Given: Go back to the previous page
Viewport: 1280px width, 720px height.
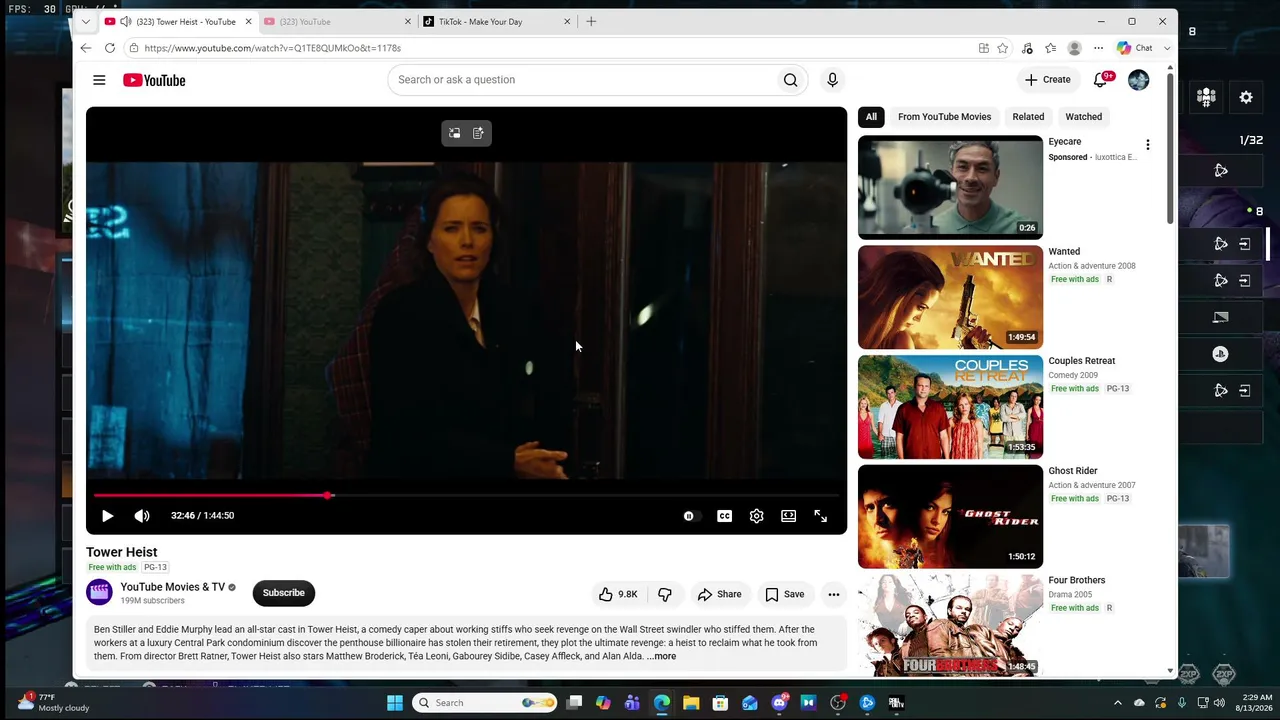Looking at the screenshot, I should (x=86, y=48).
